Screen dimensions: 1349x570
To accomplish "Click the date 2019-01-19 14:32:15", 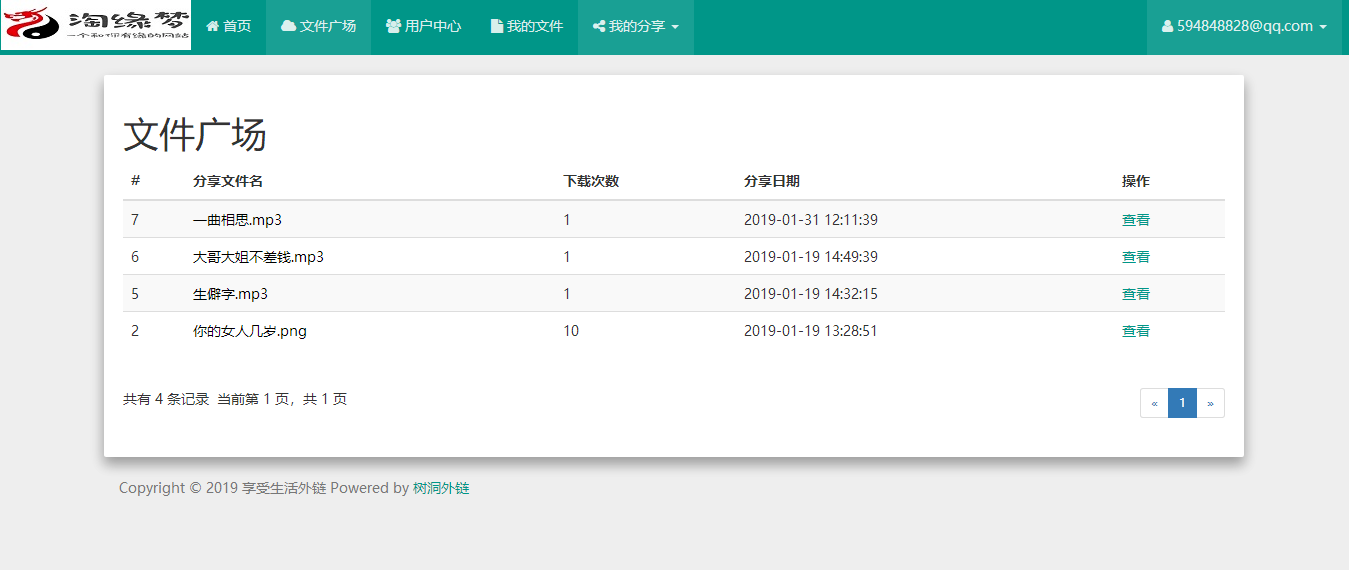I will point(811,294).
